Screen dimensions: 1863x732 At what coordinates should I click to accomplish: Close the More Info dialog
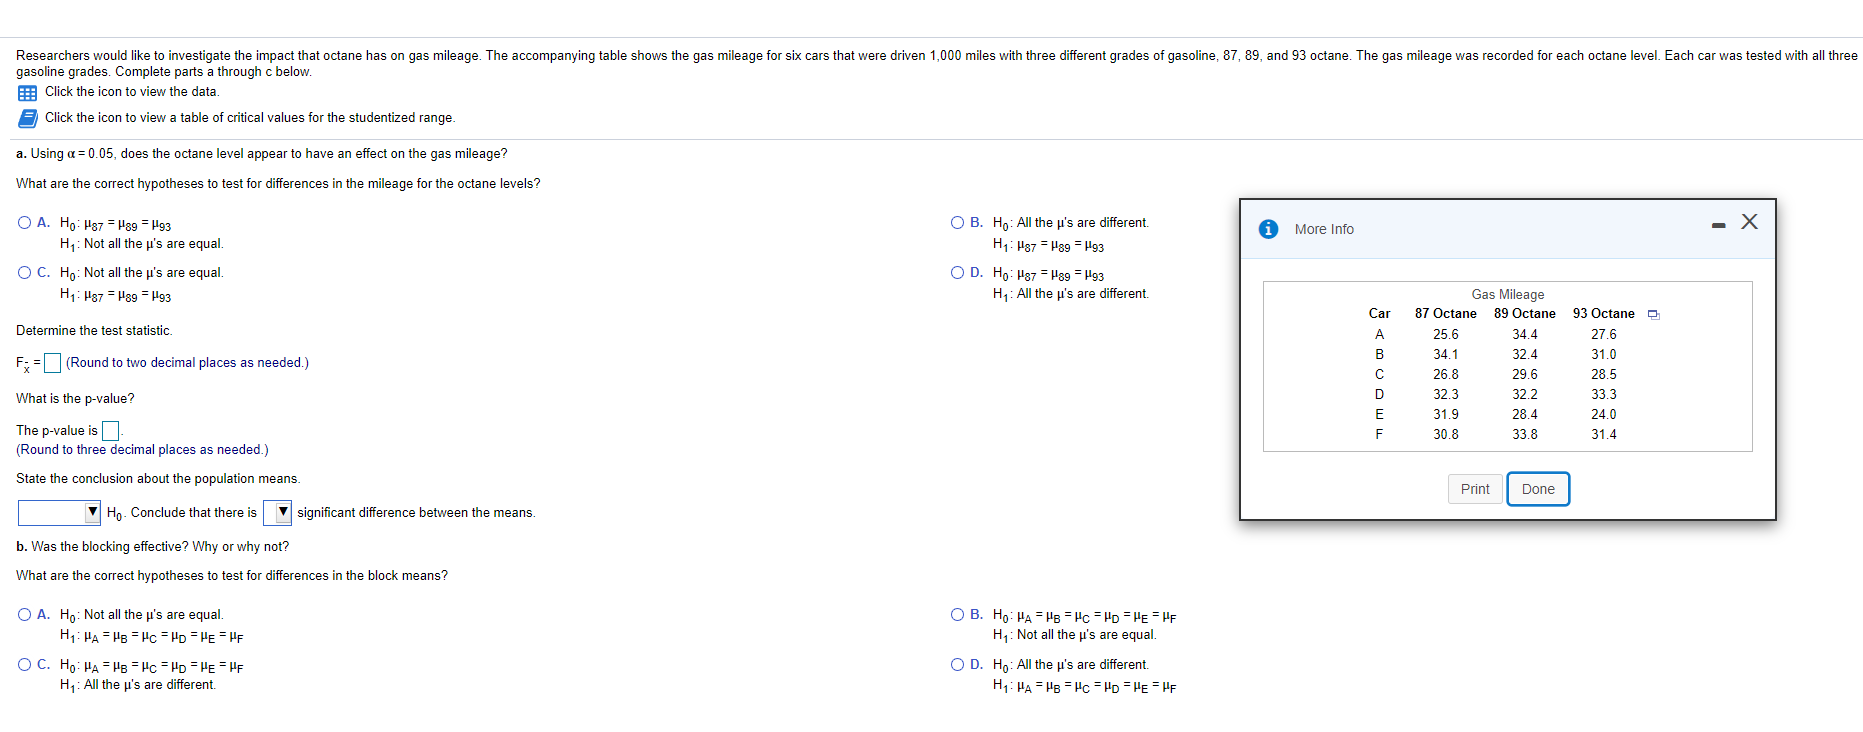1749,222
